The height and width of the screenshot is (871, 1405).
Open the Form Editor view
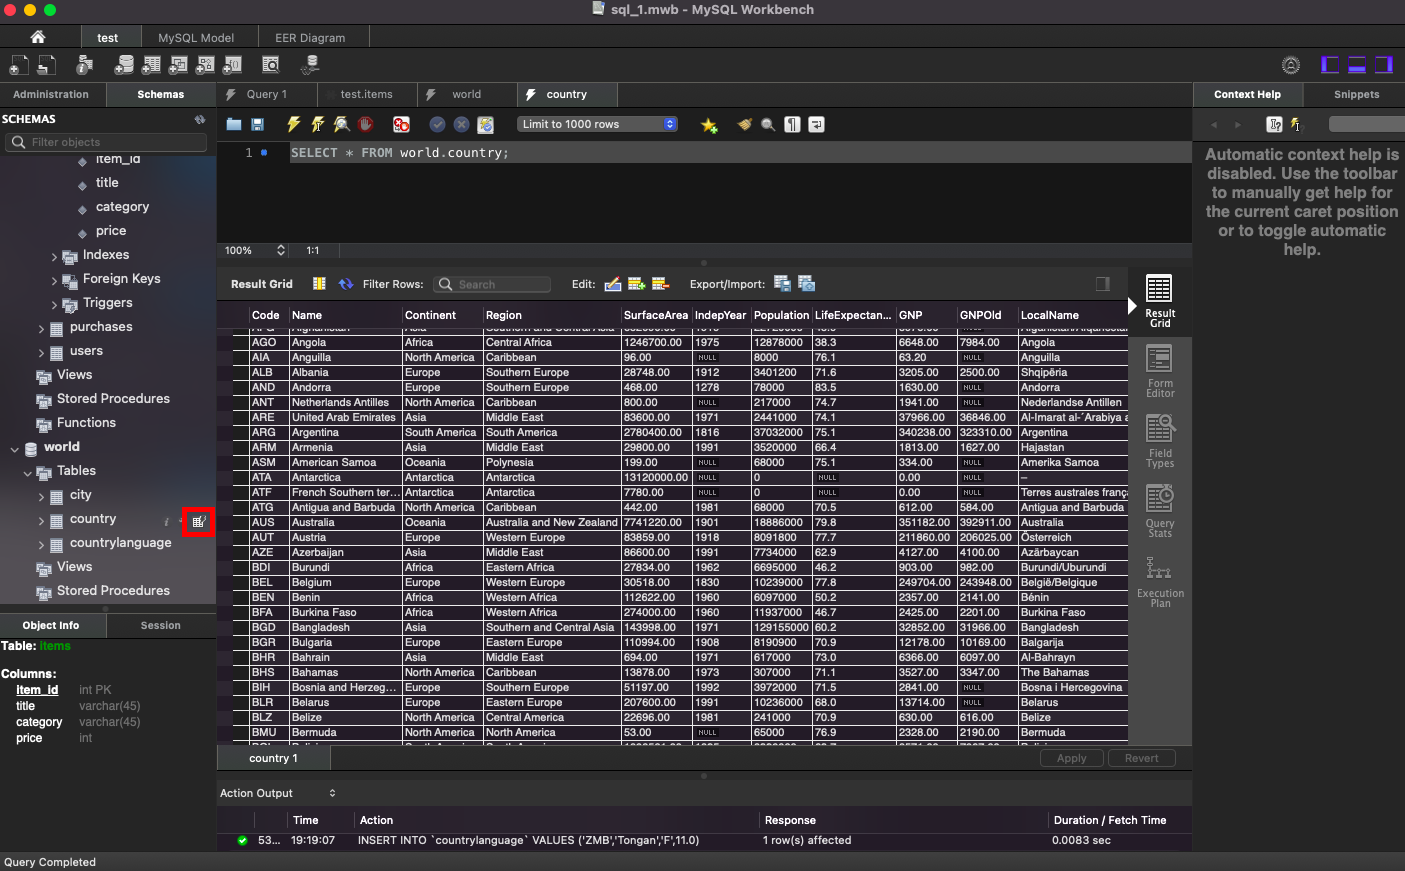pyautogui.click(x=1160, y=370)
